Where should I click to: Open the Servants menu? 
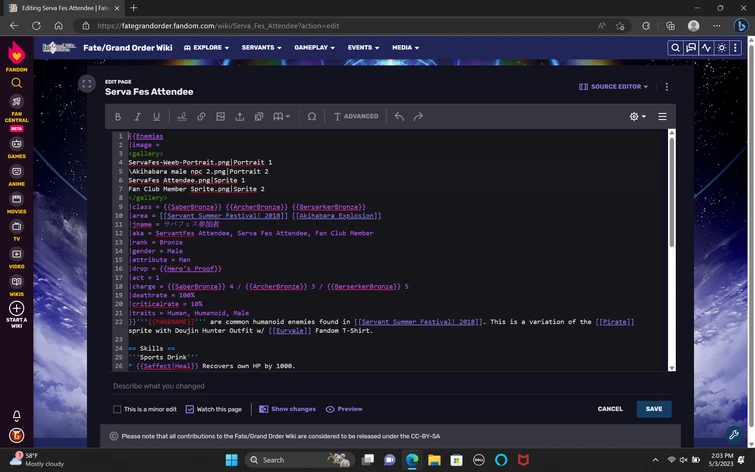click(261, 48)
